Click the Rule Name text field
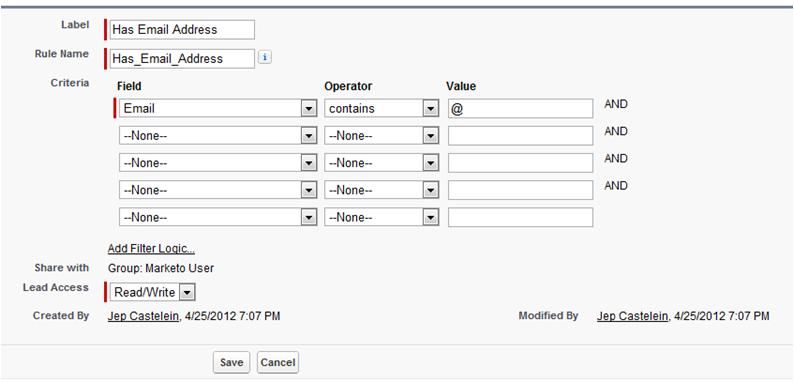The width and height of the screenshot is (794, 383). tap(182, 59)
